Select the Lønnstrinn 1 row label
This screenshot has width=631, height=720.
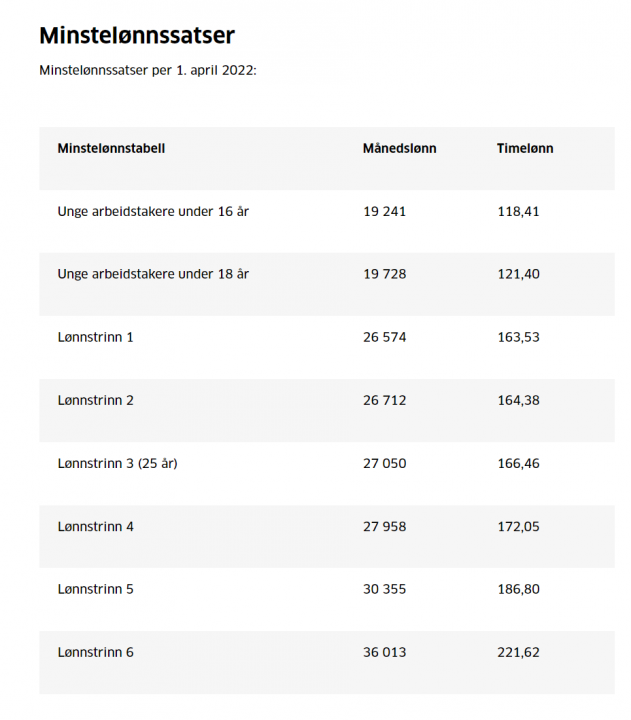96,337
